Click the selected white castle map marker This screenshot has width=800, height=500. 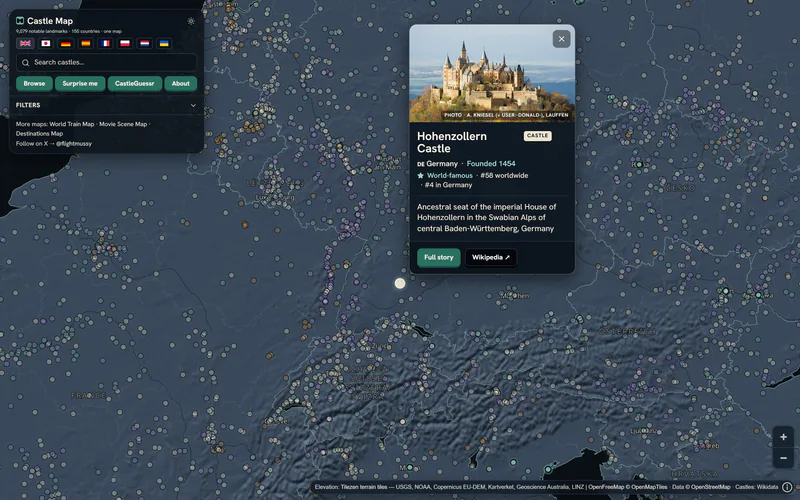400,283
